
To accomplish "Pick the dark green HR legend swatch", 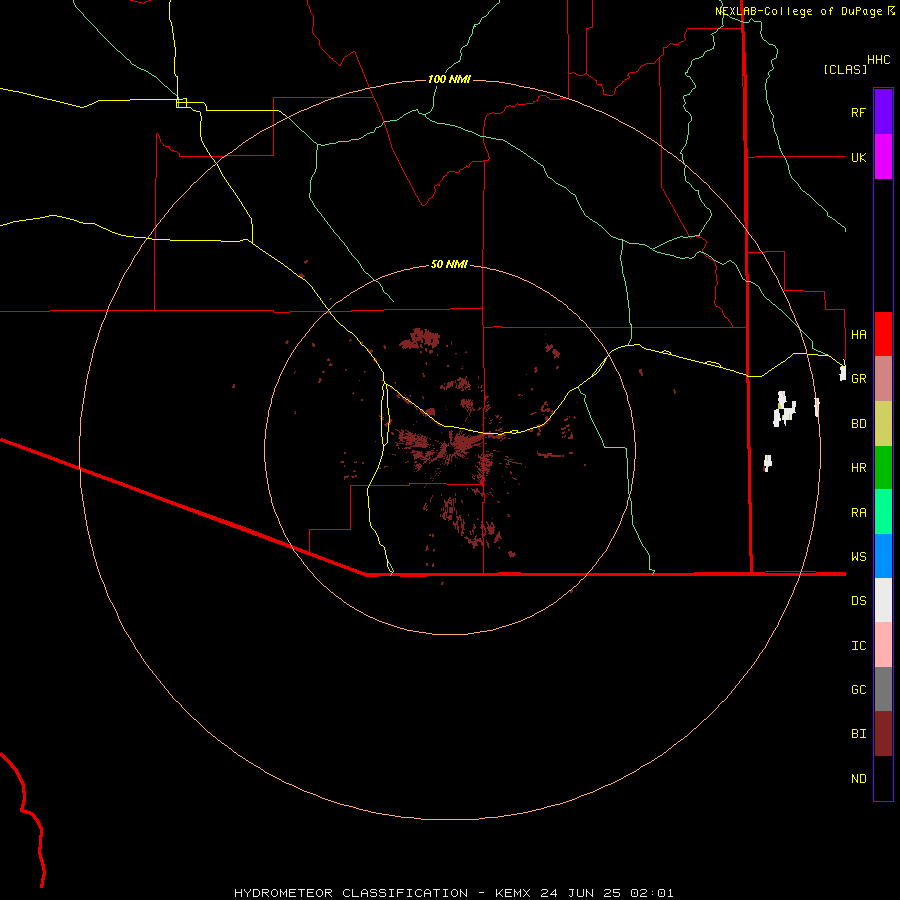I will click(883, 468).
